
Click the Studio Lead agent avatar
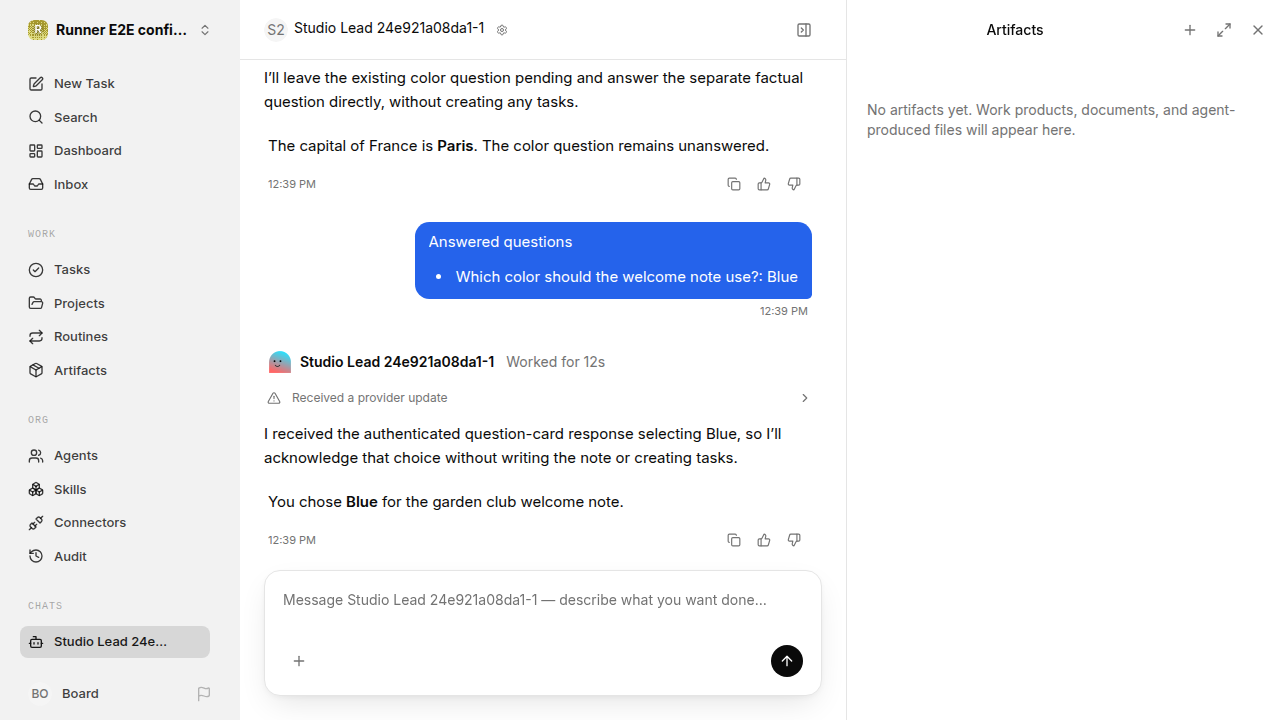(x=280, y=362)
